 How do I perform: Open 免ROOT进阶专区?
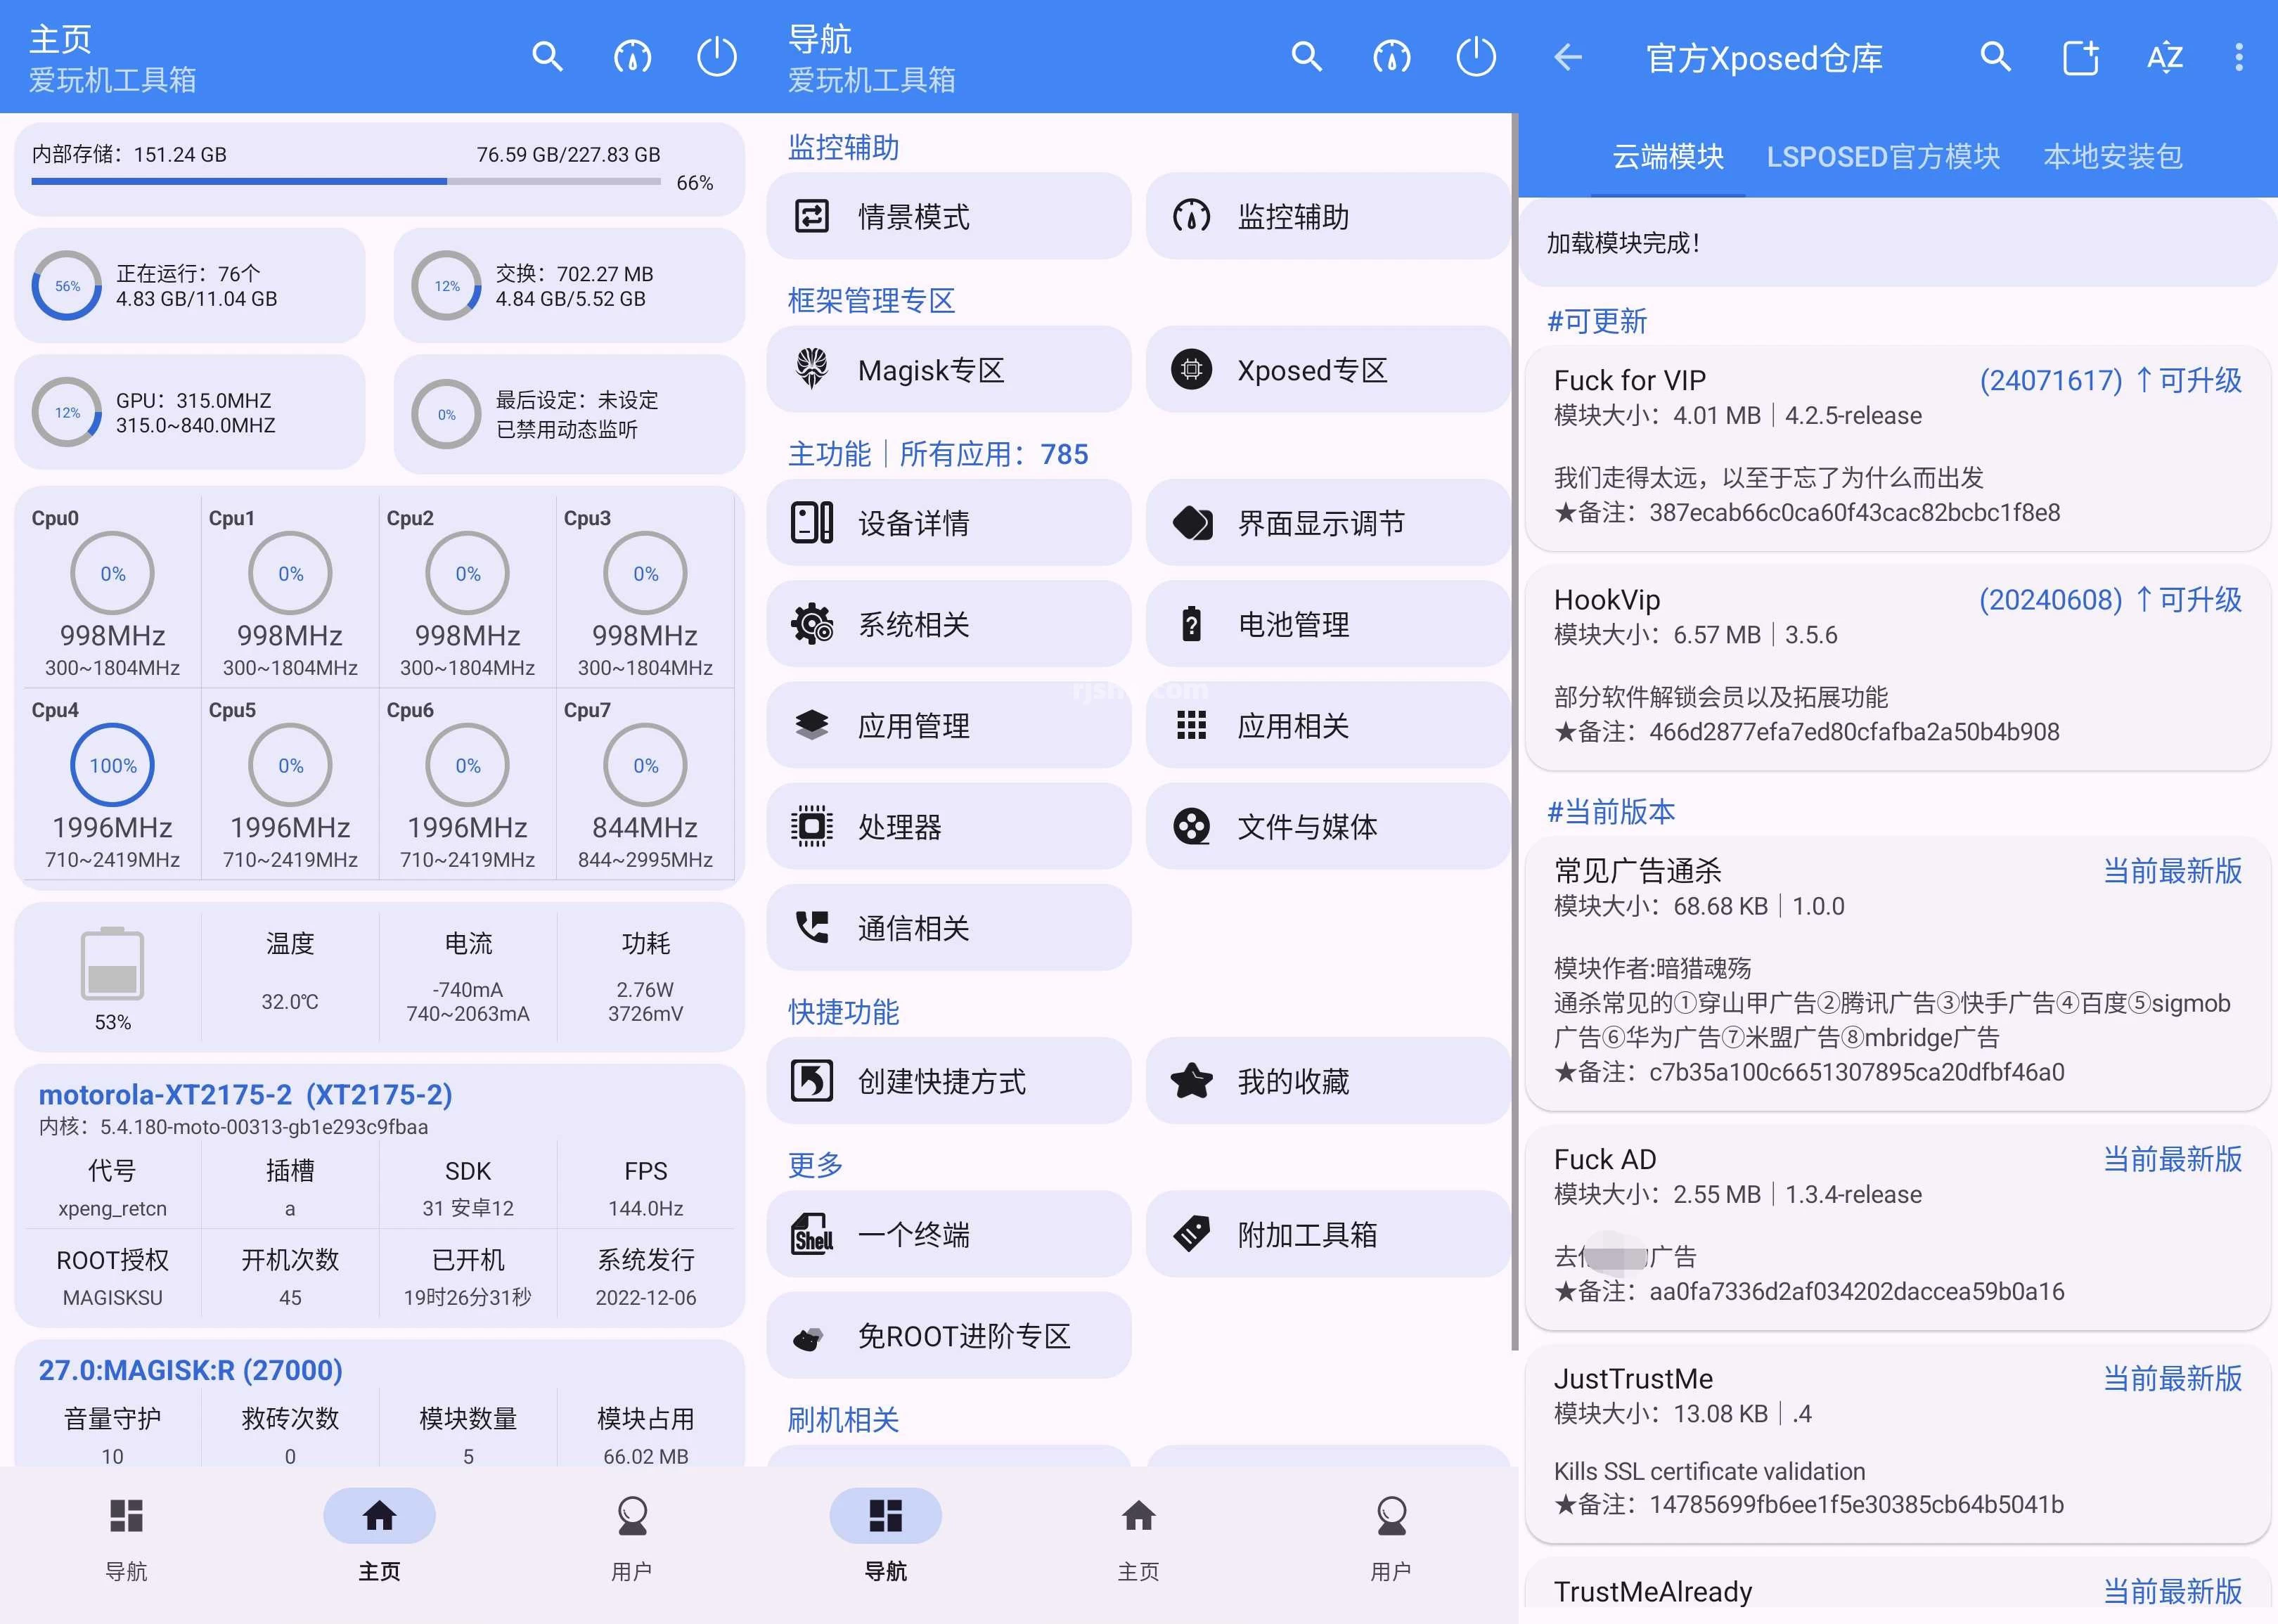tap(949, 1335)
